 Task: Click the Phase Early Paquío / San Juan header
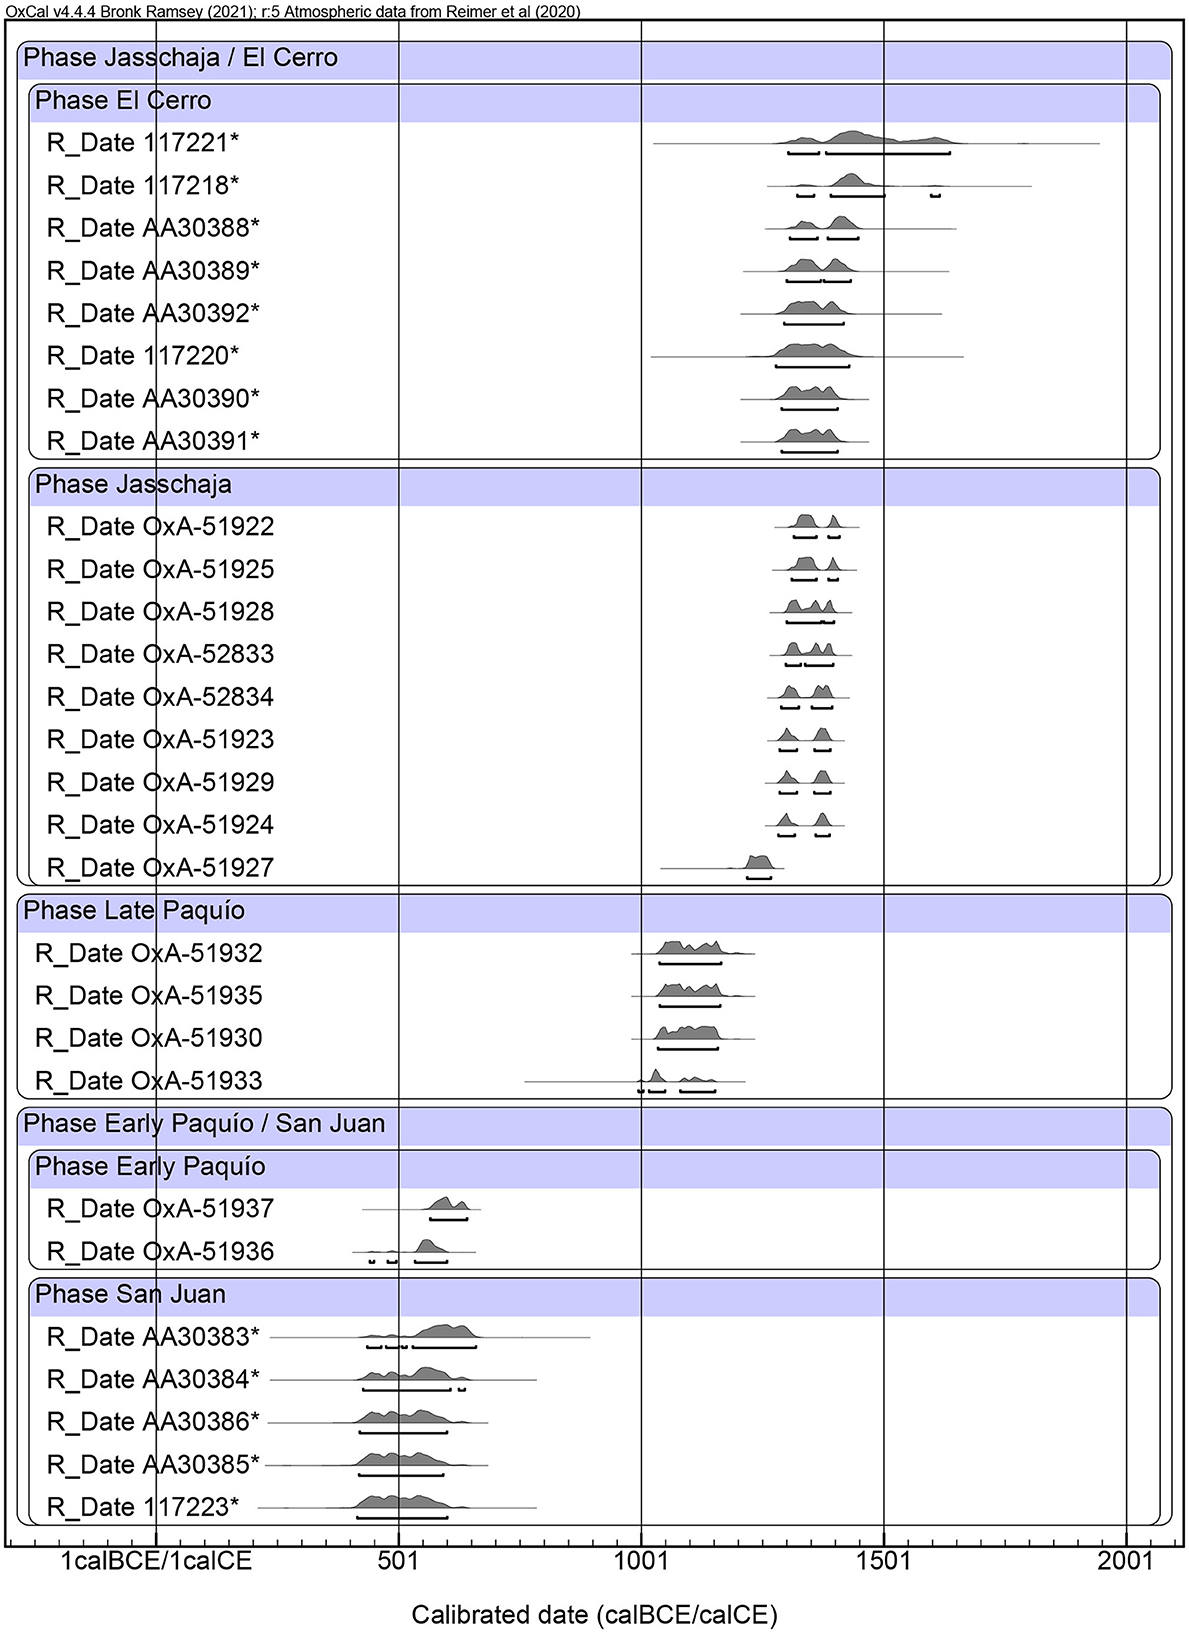204,1124
